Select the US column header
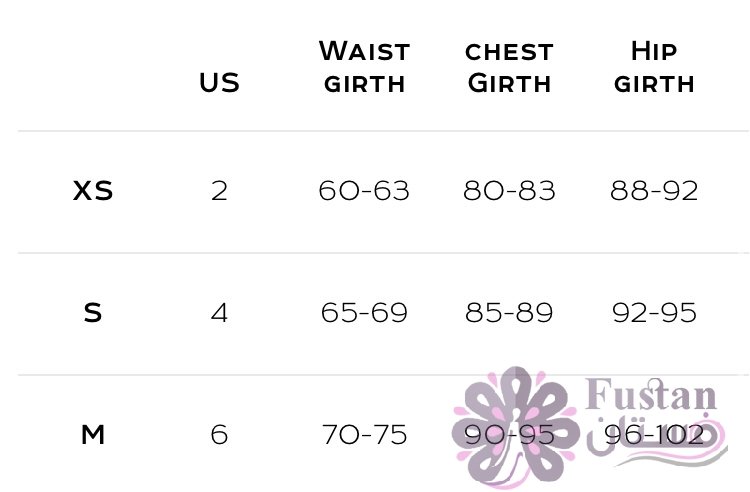 (x=219, y=83)
